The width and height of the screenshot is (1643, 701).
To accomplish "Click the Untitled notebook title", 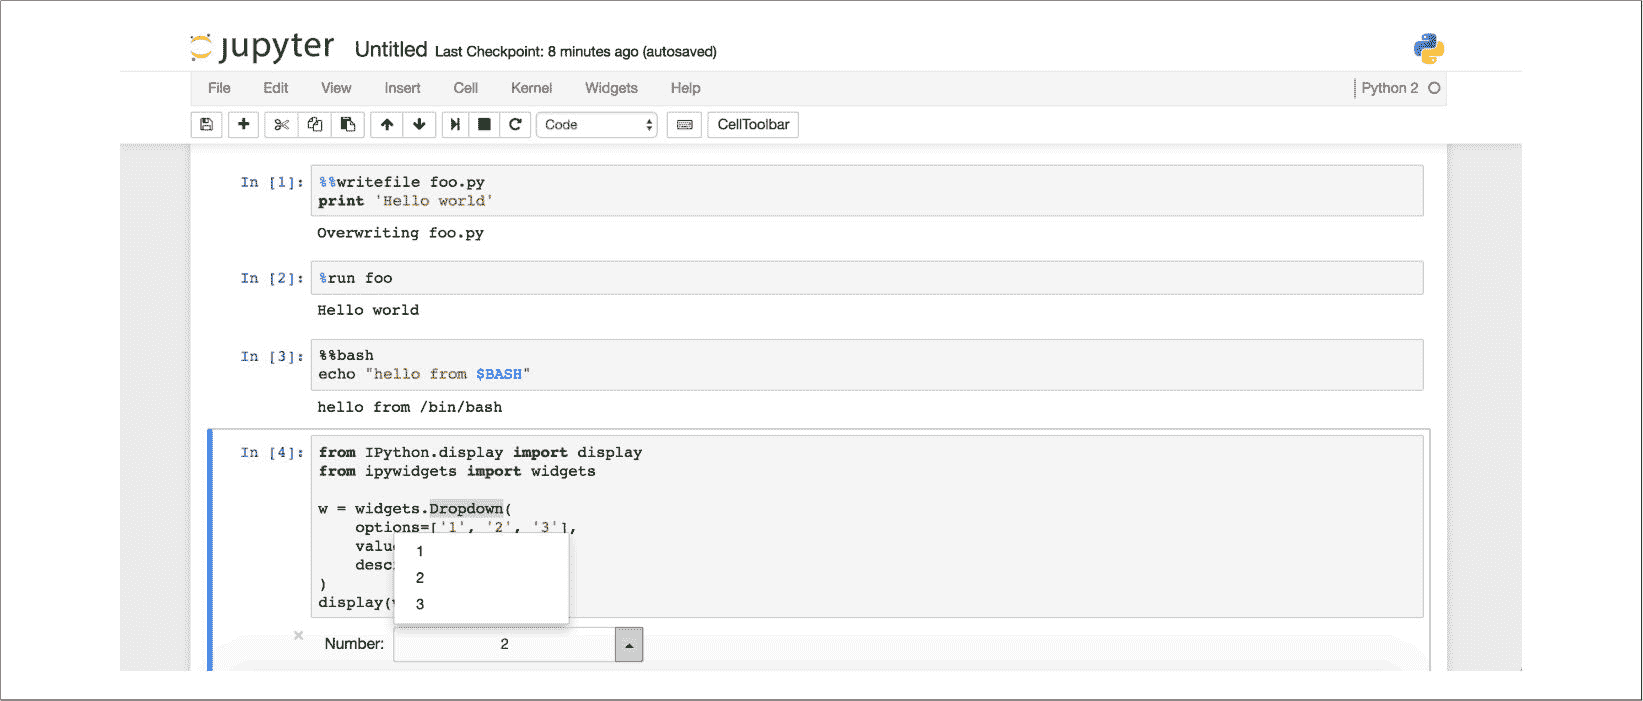I will coord(390,50).
